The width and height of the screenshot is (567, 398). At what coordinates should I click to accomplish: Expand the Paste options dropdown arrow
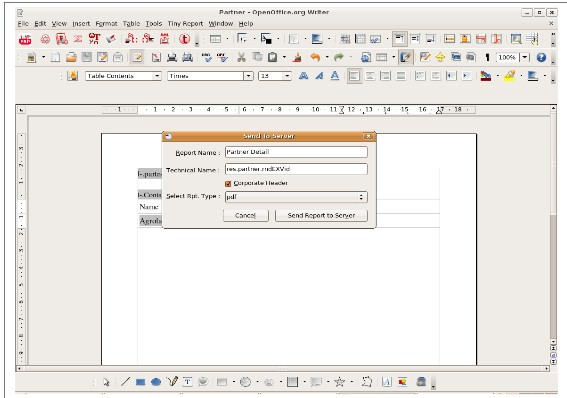click(x=284, y=57)
